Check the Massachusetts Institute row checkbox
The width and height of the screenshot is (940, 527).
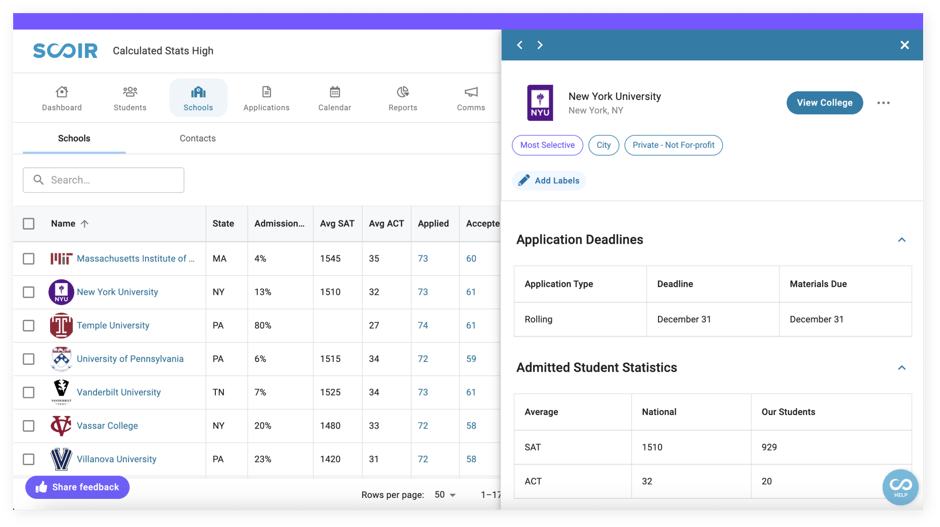[29, 258]
